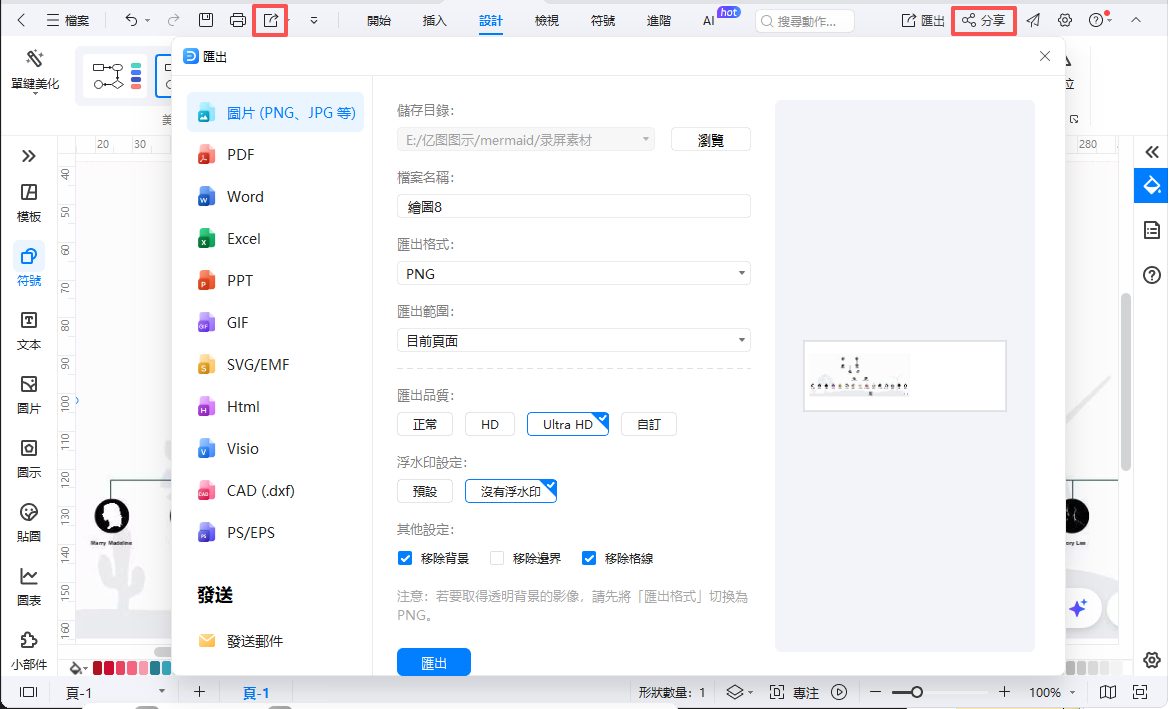Select PDF as the export type

[x=240, y=154]
